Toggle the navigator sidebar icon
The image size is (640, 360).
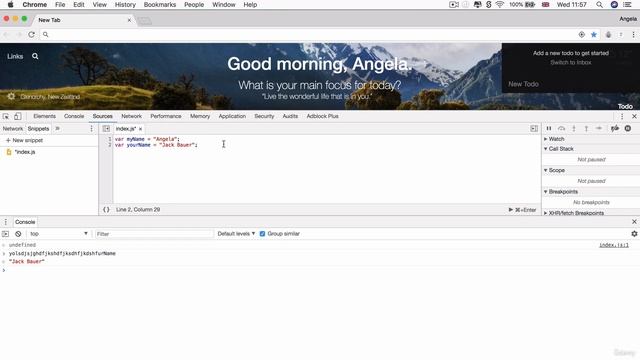[106, 129]
